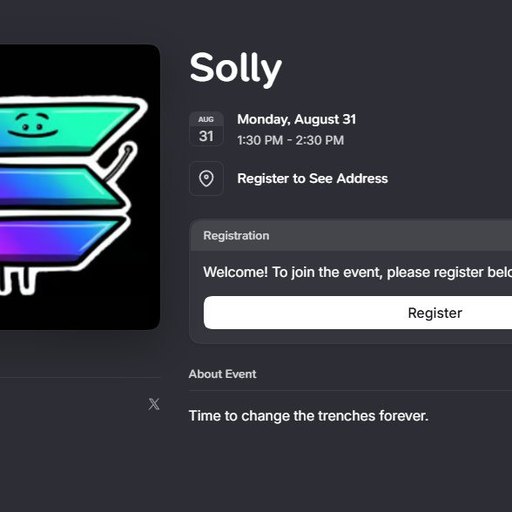This screenshot has width=512, height=512.
Task: Click the divider line under About Event
Action: [x=350, y=390]
